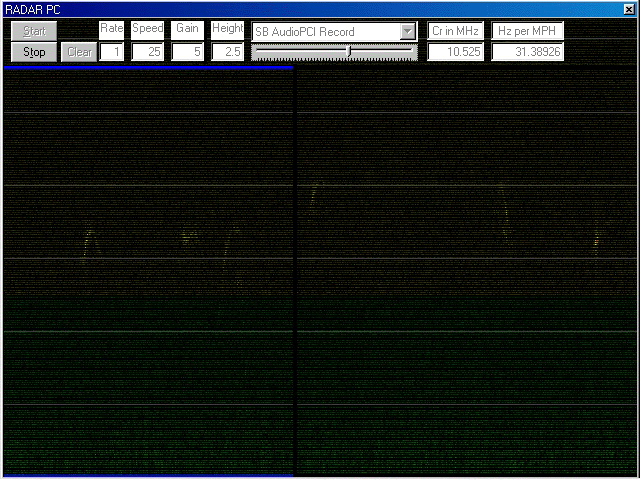Click the Speed value field showing 25

[148, 52]
